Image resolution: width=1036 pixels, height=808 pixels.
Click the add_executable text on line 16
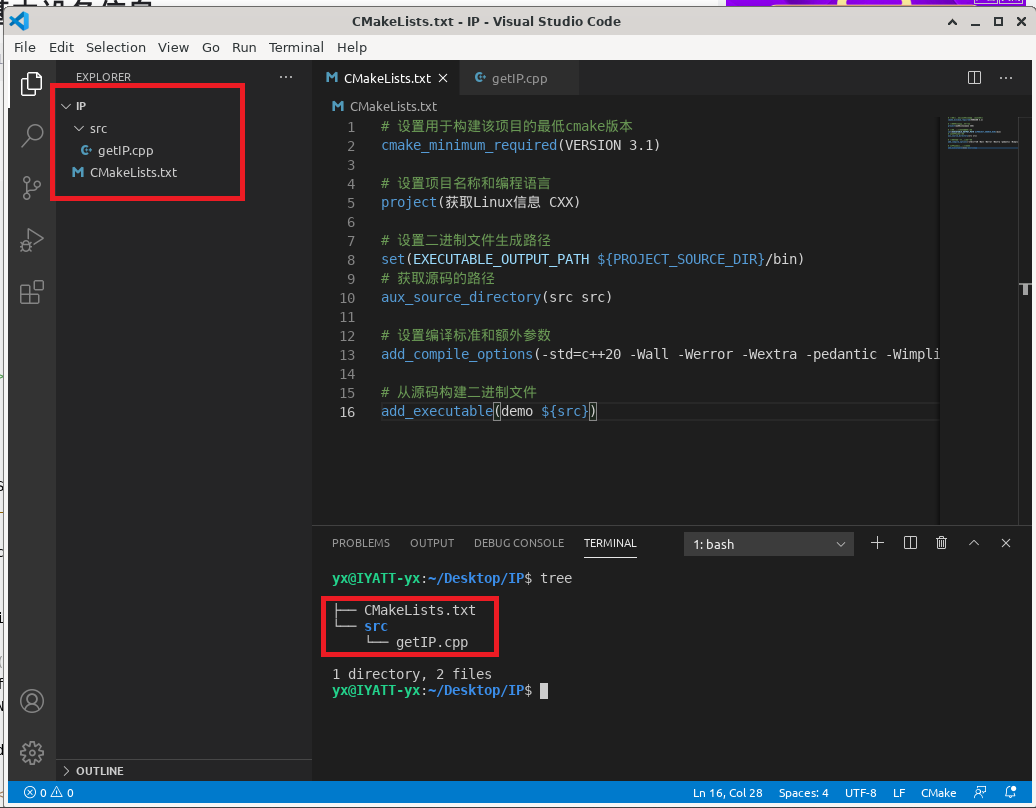[x=437, y=412]
